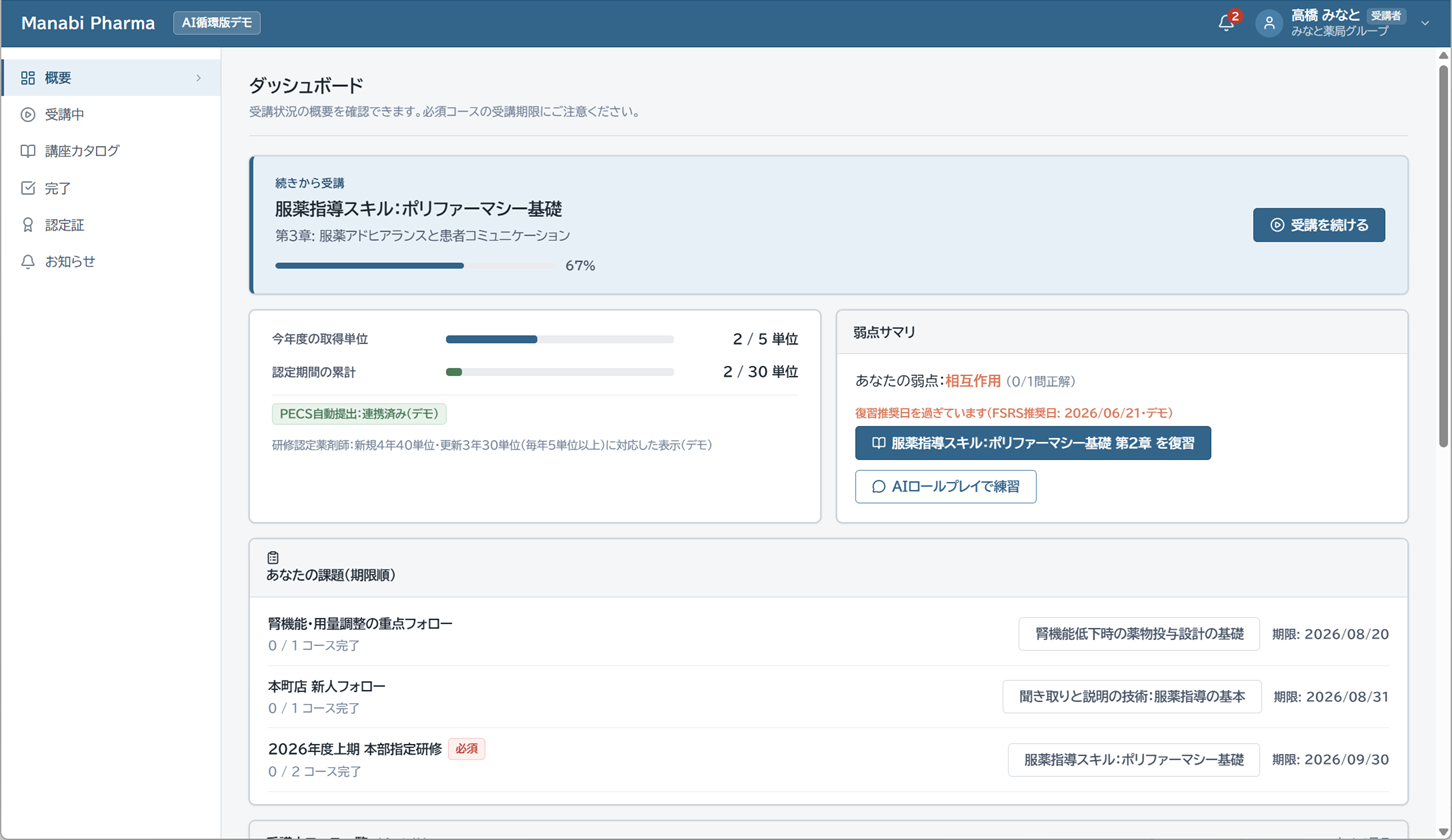Click the 腎機能・用量調整の重点フォロー task title
The height and width of the screenshot is (840, 1452).
tap(360, 624)
